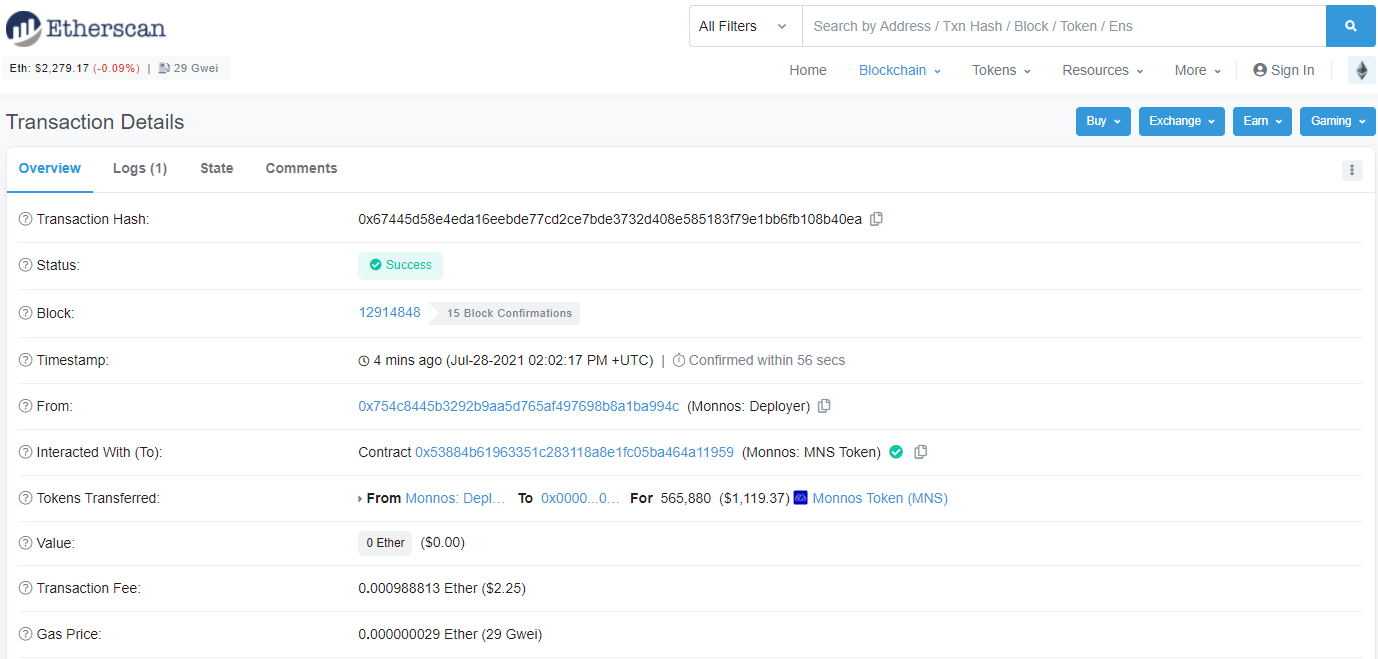
Task: Click help icon next to Value
Action: (26, 543)
